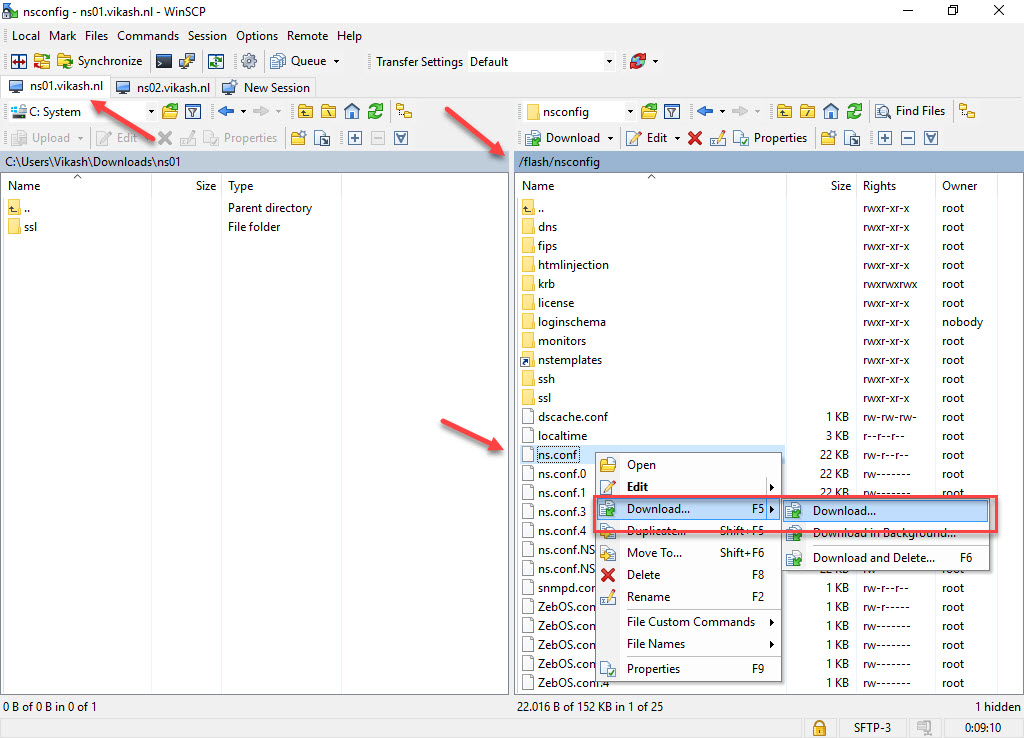
Task: Go back in the local panel
Action: (x=226, y=112)
